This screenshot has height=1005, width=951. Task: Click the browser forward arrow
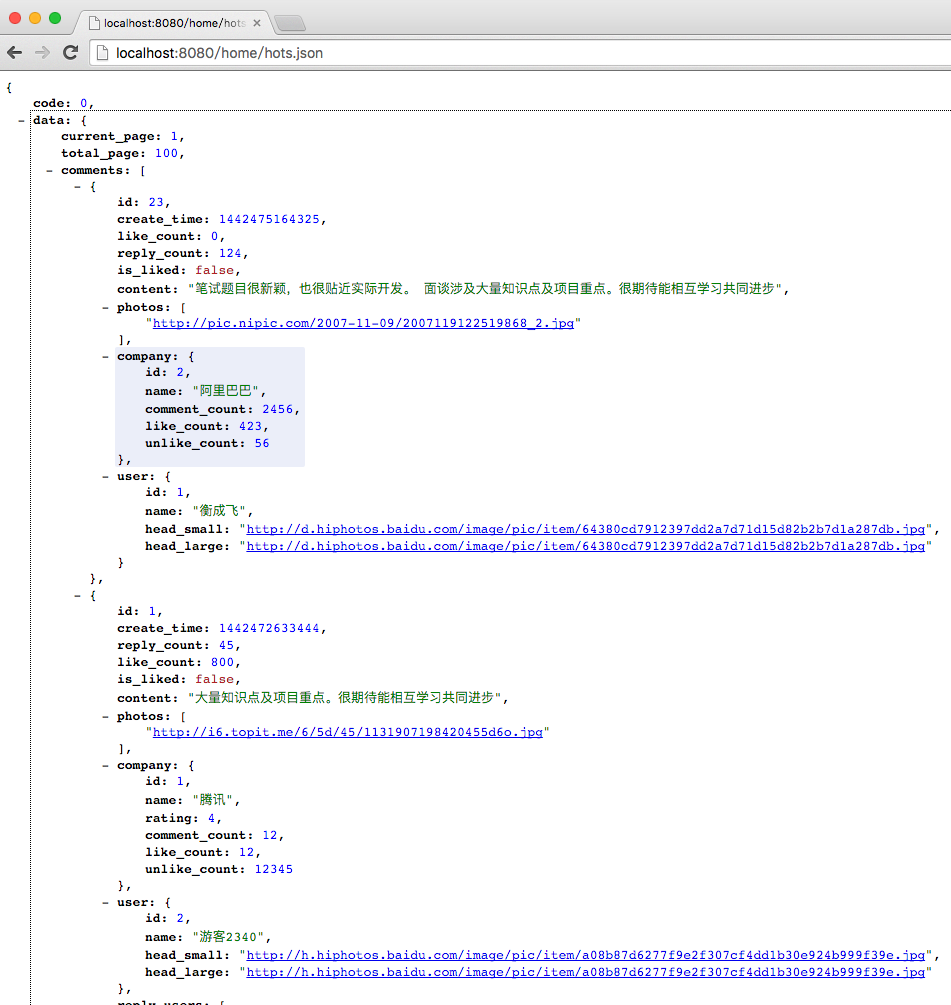(x=42, y=53)
